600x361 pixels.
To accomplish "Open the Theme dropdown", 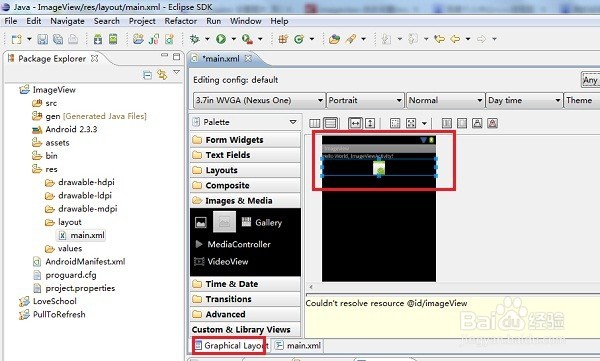I will tap(582, 101).
